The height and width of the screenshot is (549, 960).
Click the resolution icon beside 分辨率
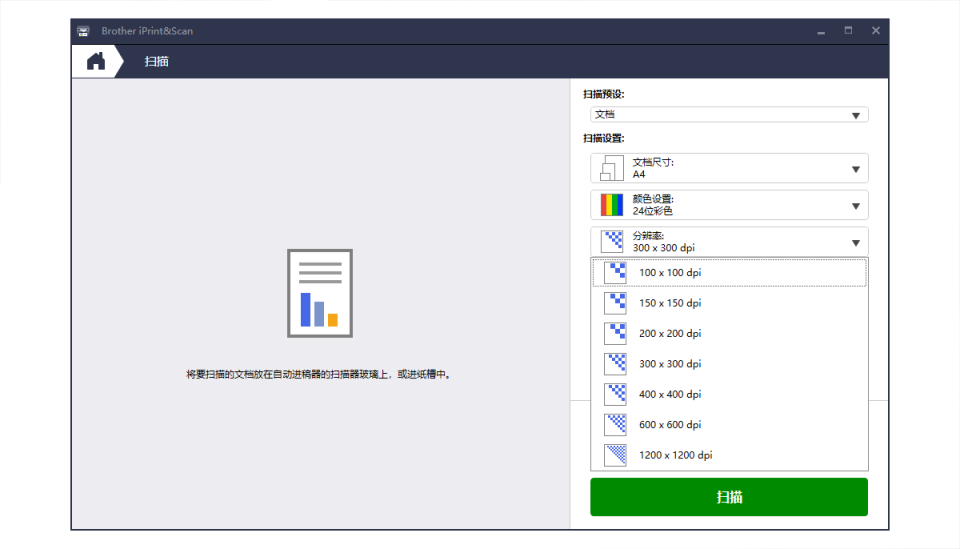click(x=612, y=242)
